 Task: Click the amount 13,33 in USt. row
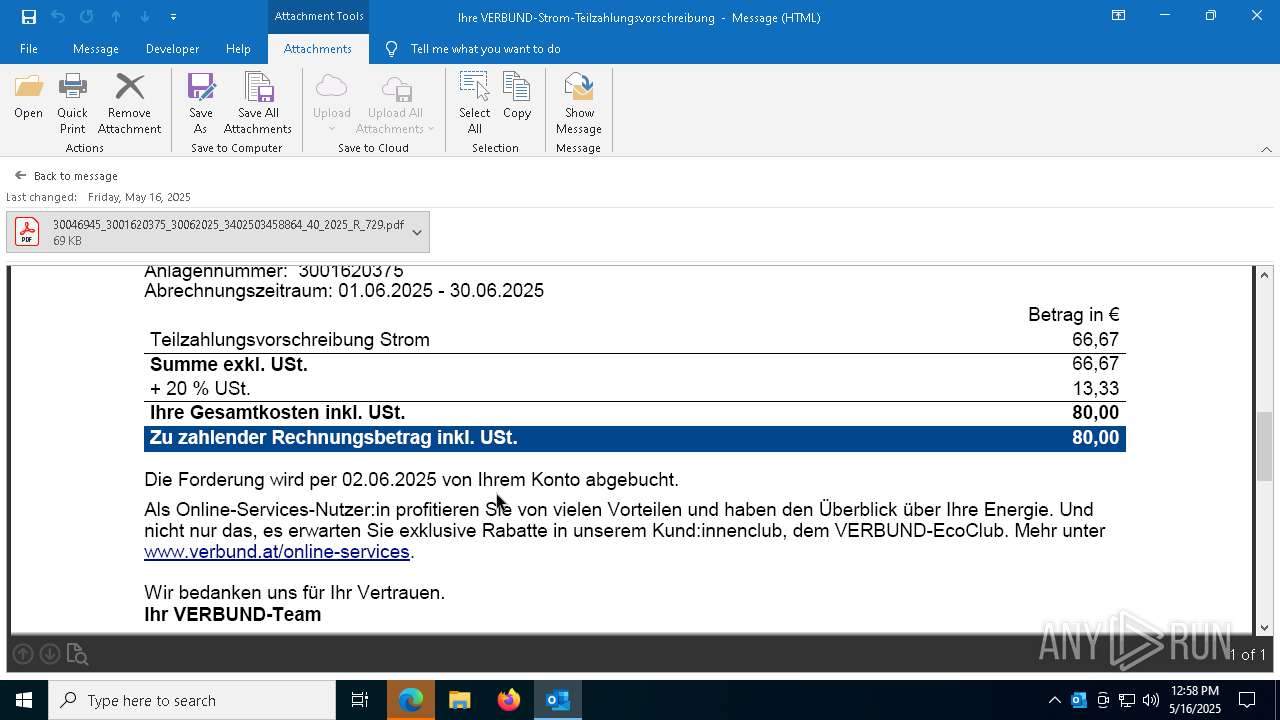(1095, 389)
